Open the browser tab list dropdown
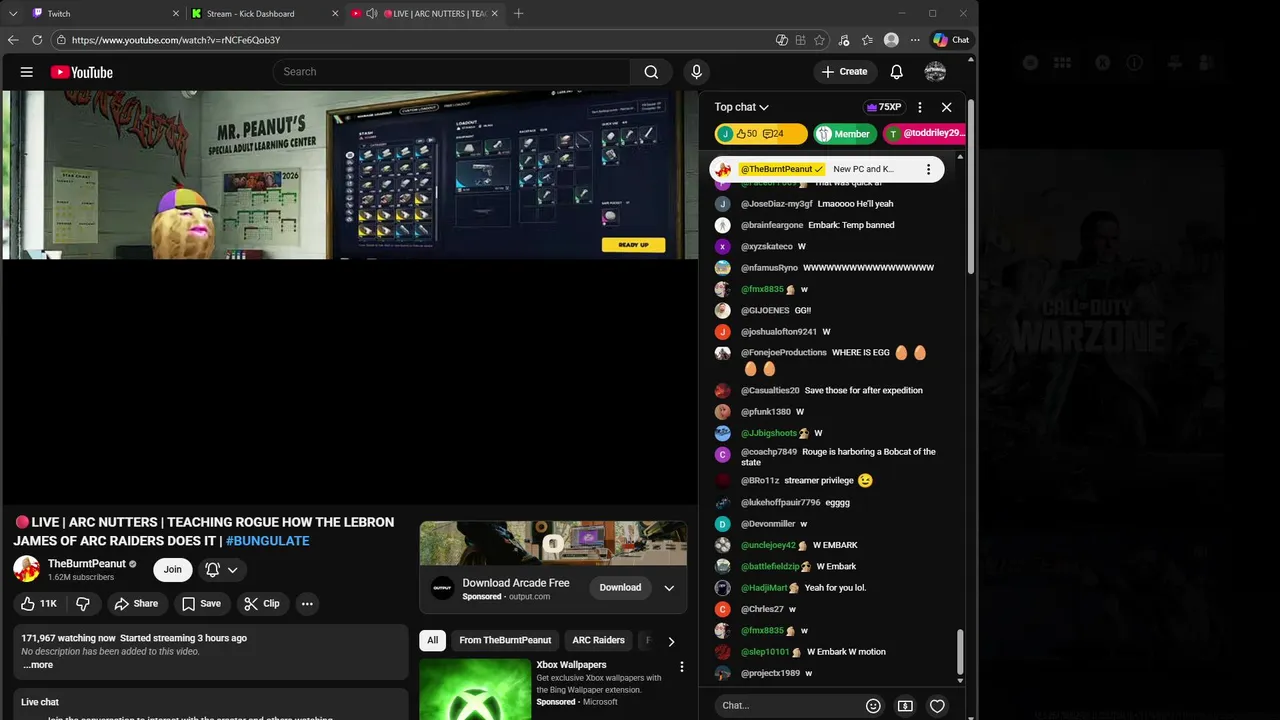Screen dimensions: 1280x720 tap(13, 14)
